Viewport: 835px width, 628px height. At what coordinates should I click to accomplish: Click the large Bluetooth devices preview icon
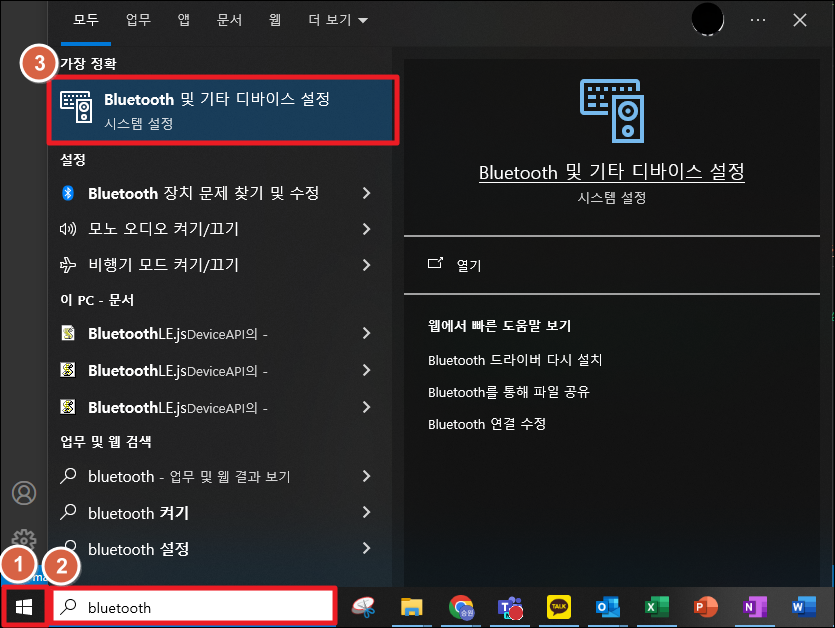[611, 111]
